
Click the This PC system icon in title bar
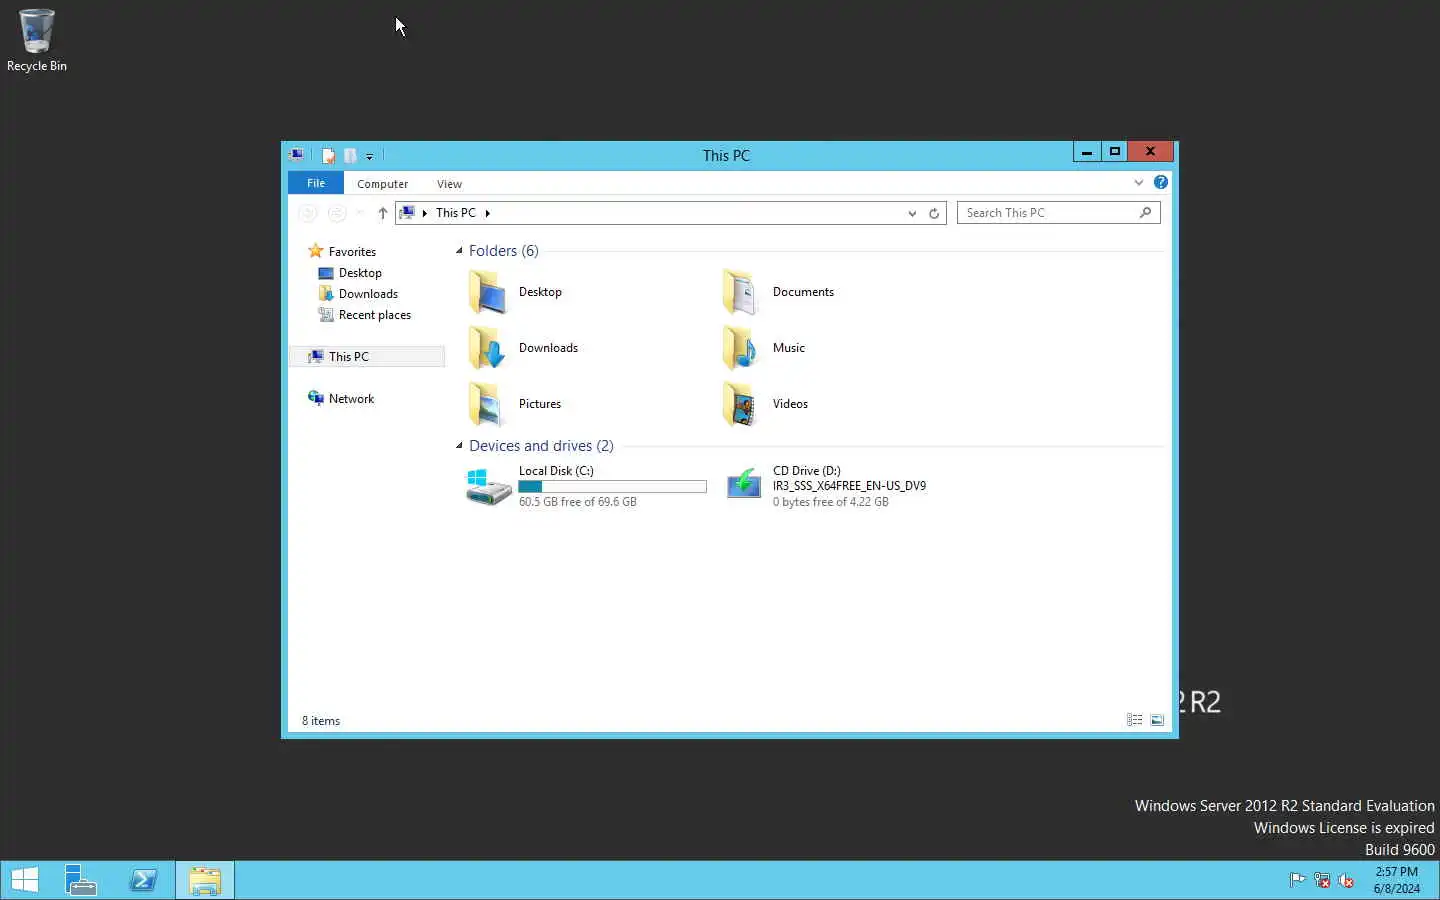point(296,155)
